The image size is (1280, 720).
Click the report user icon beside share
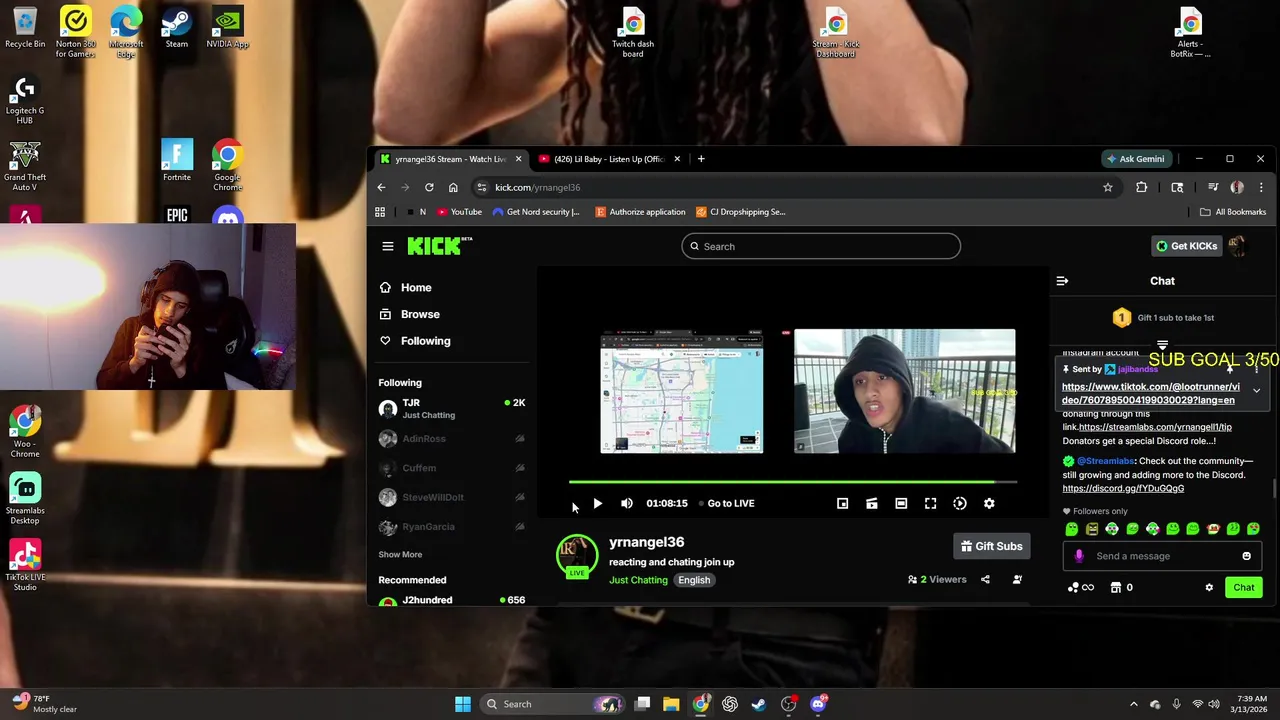click(1017, 579)
